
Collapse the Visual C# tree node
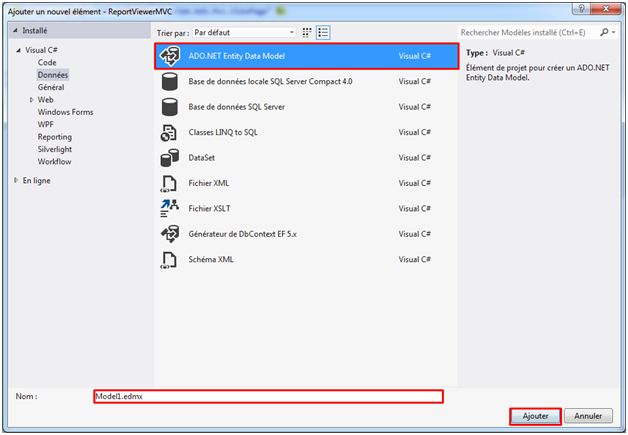coord(18,50)
